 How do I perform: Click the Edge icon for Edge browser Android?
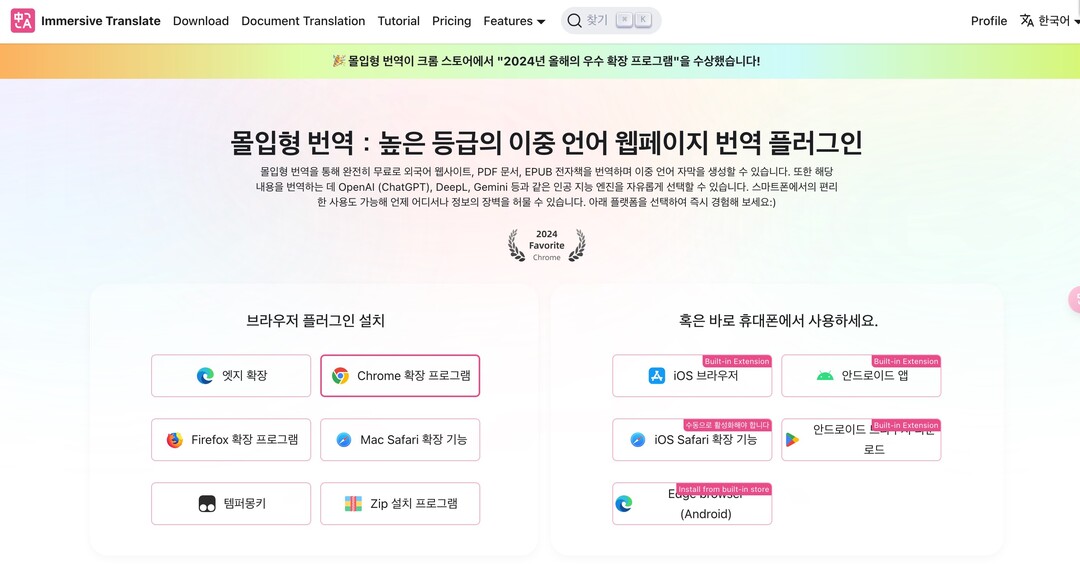coord(624,504)
